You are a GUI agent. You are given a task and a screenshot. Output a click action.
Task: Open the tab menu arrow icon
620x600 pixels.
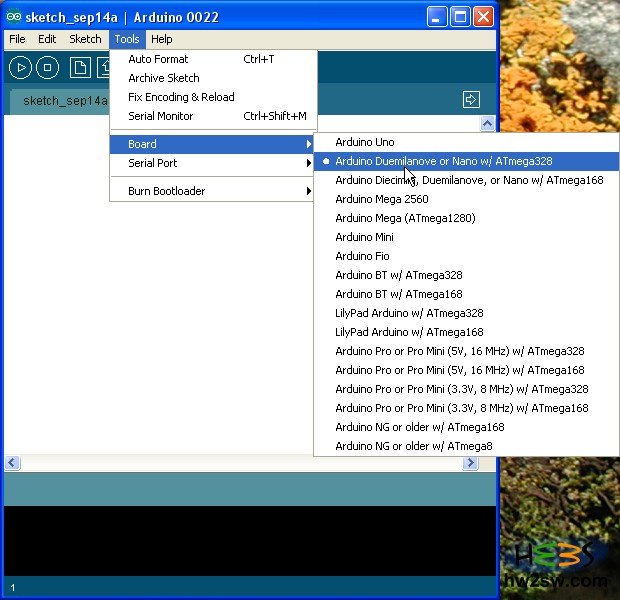pyautogui.click(x=471, y=99)
